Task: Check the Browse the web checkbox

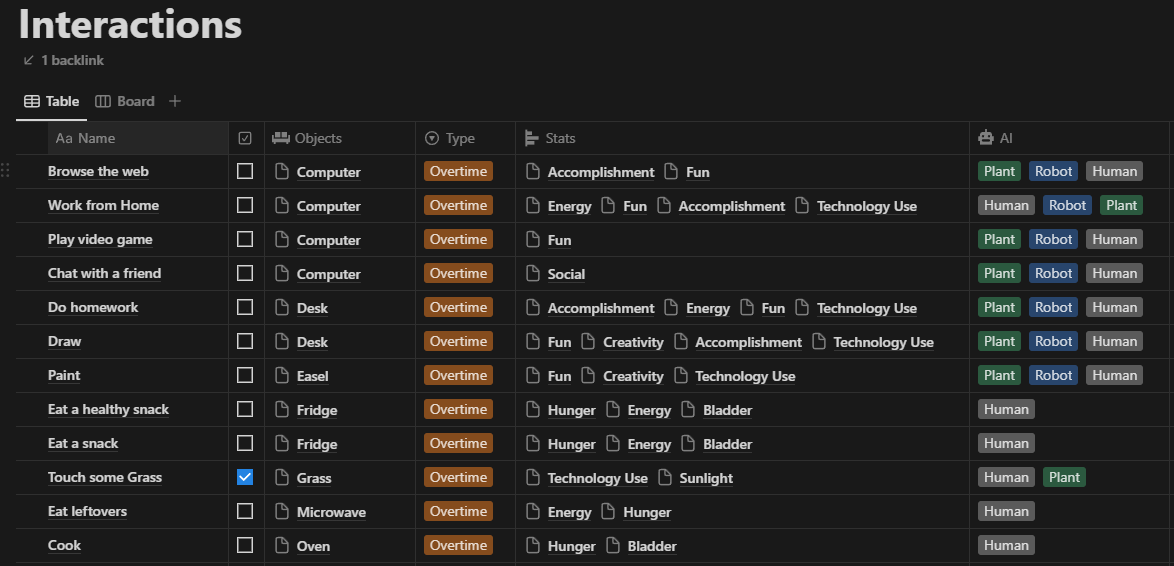Action: [245, 172]
